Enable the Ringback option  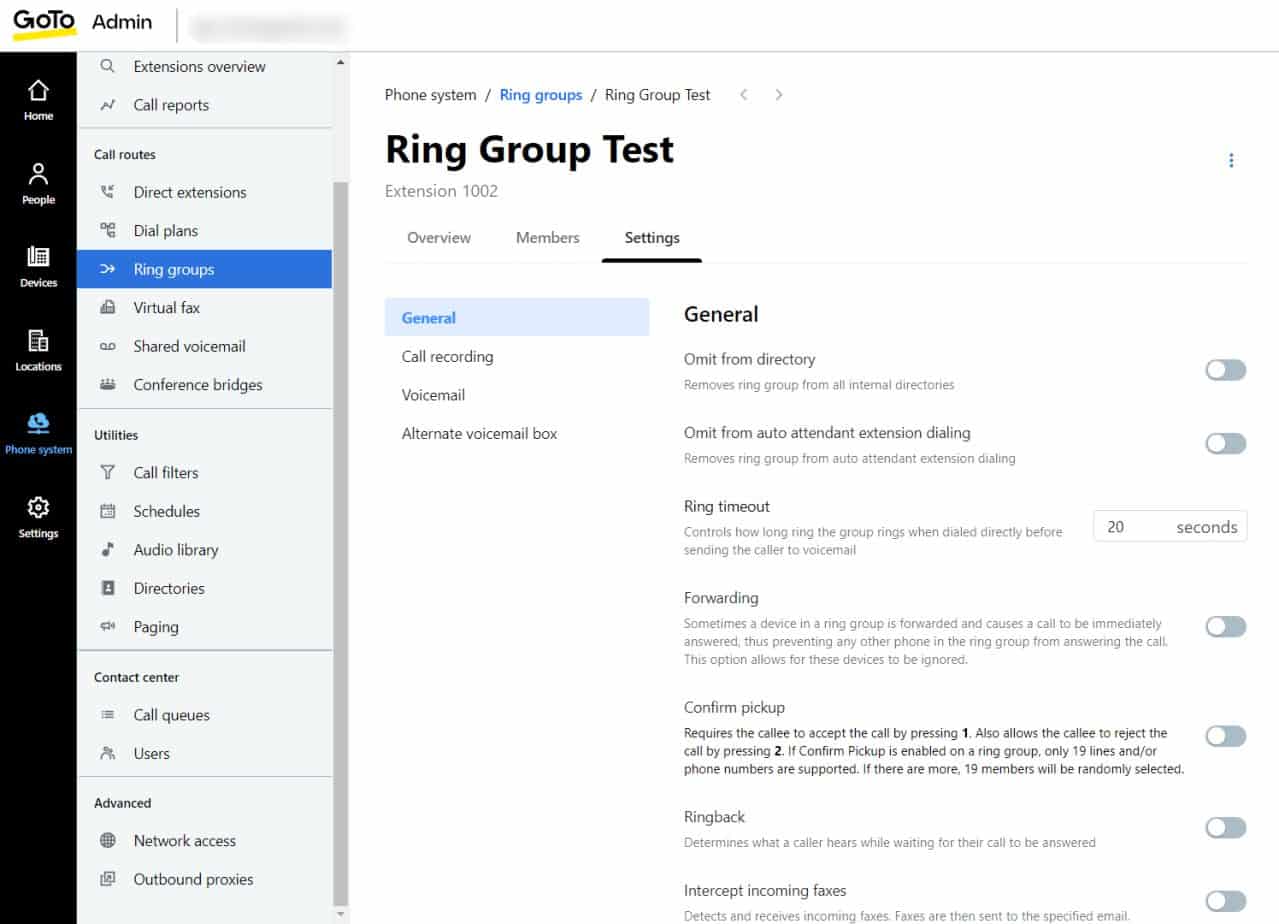[1224, 827]
